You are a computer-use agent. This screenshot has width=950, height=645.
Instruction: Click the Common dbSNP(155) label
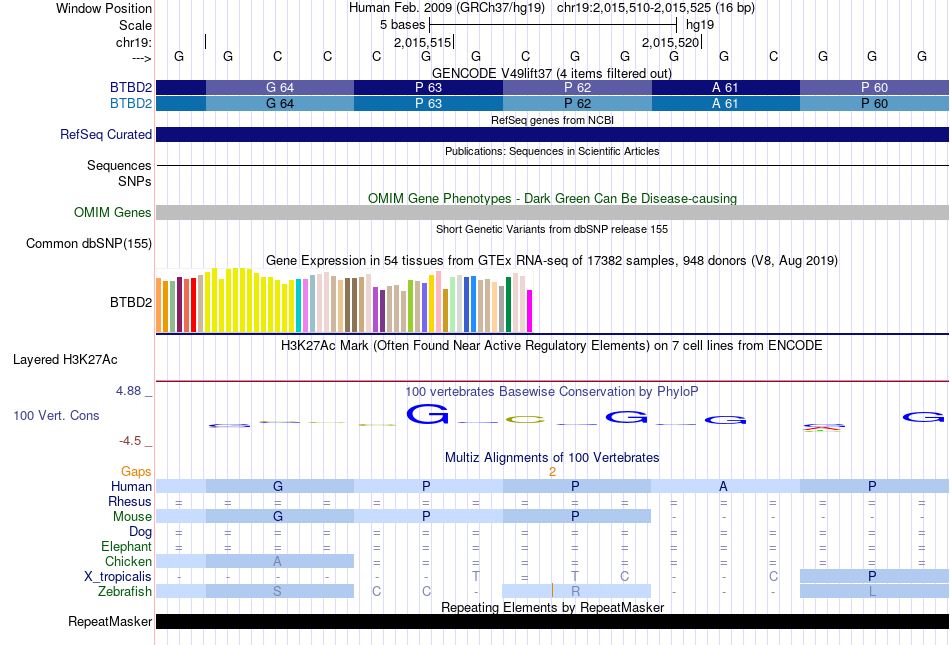(88, 243)
